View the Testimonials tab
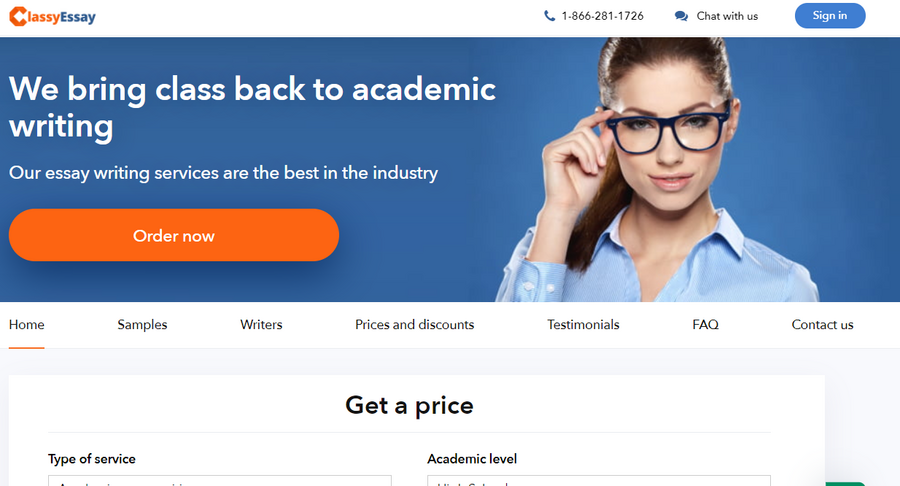 pos(583,325)
